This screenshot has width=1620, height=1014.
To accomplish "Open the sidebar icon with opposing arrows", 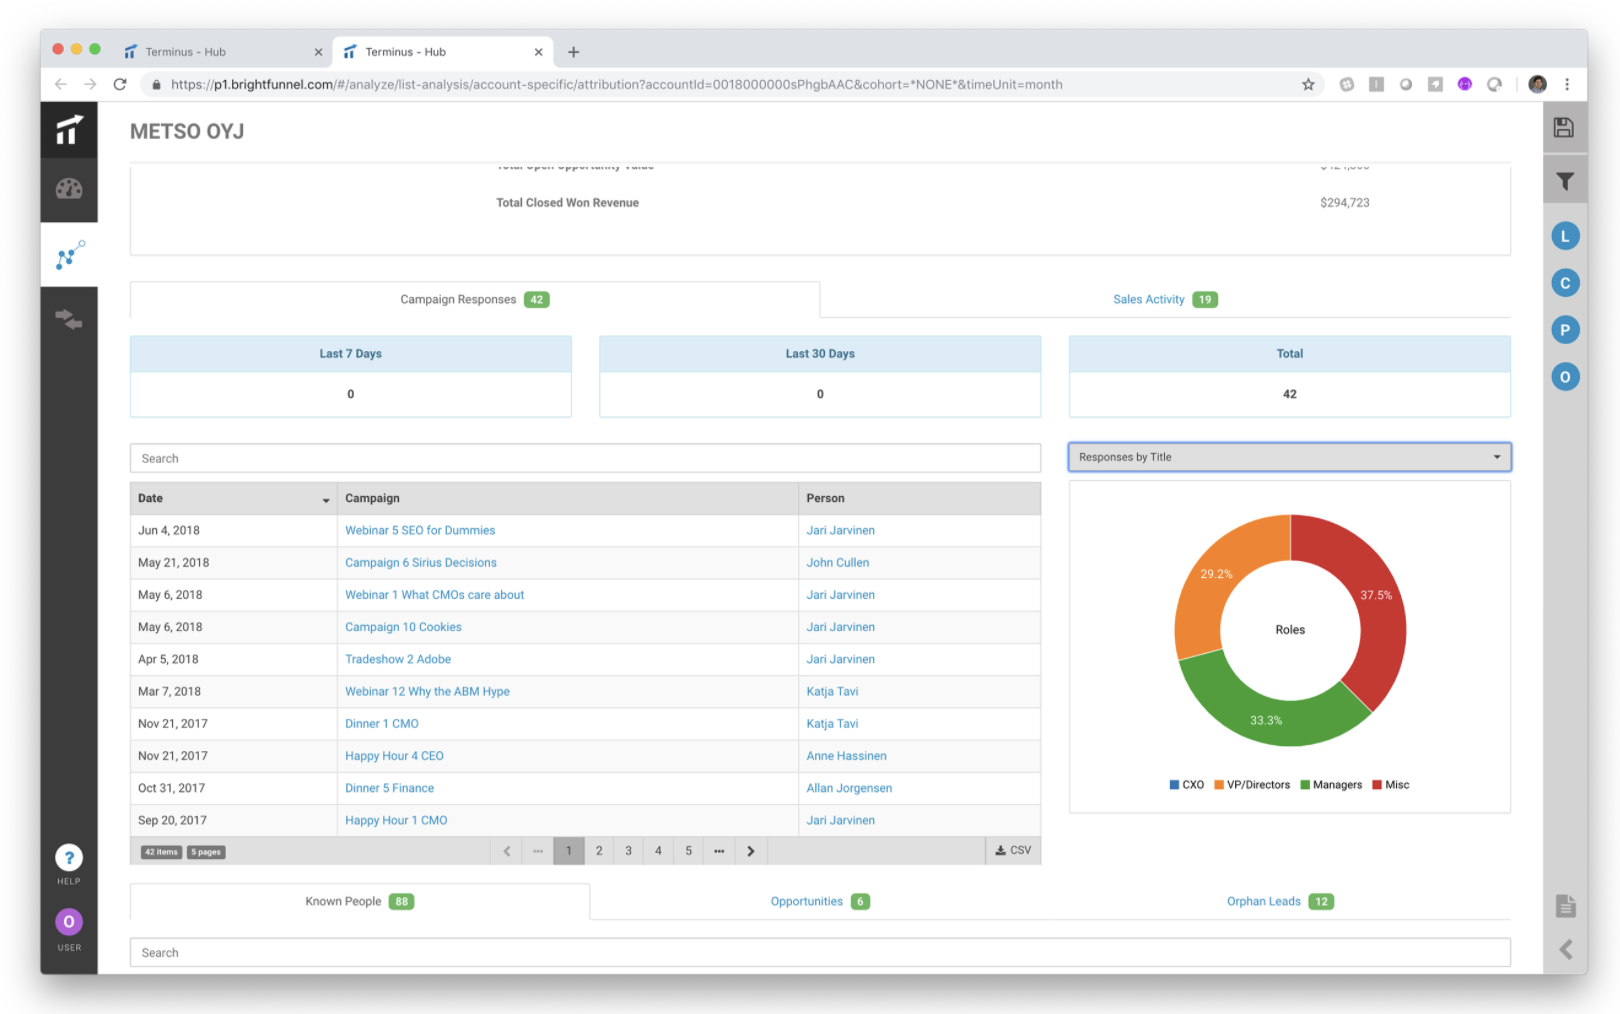I will tap(69, 319).
